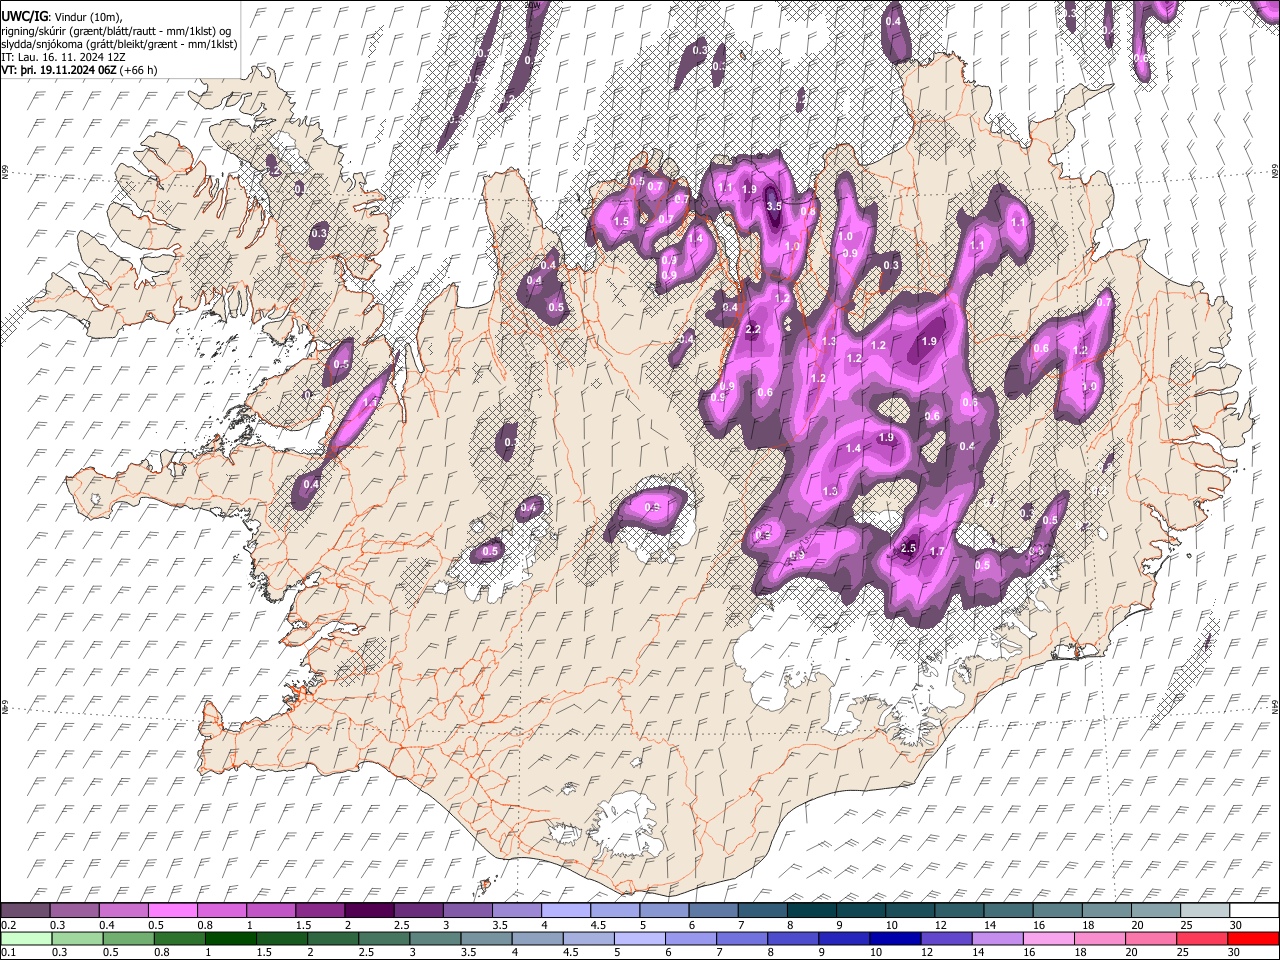Viewport: 1280px width, 960px height.
Task: Click the snow legend swatch for 1–1.5 mm
Action: tap(270, 911)
